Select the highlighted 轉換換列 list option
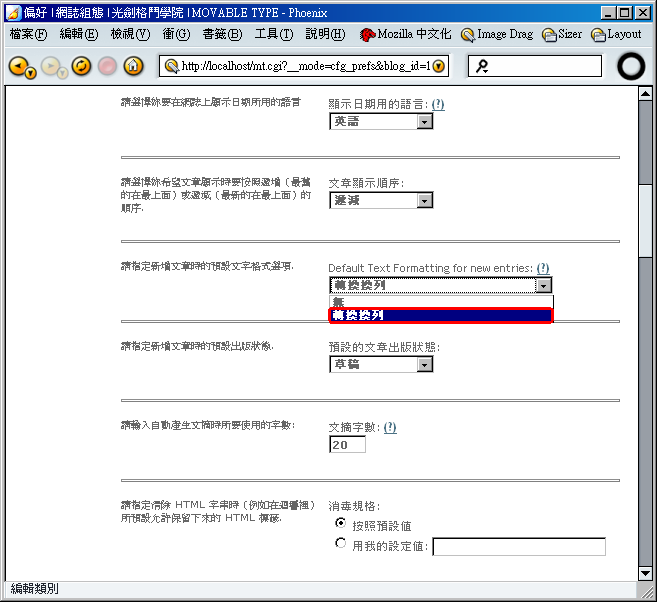The height and width of the screenshot is (602, 657). 441,315
